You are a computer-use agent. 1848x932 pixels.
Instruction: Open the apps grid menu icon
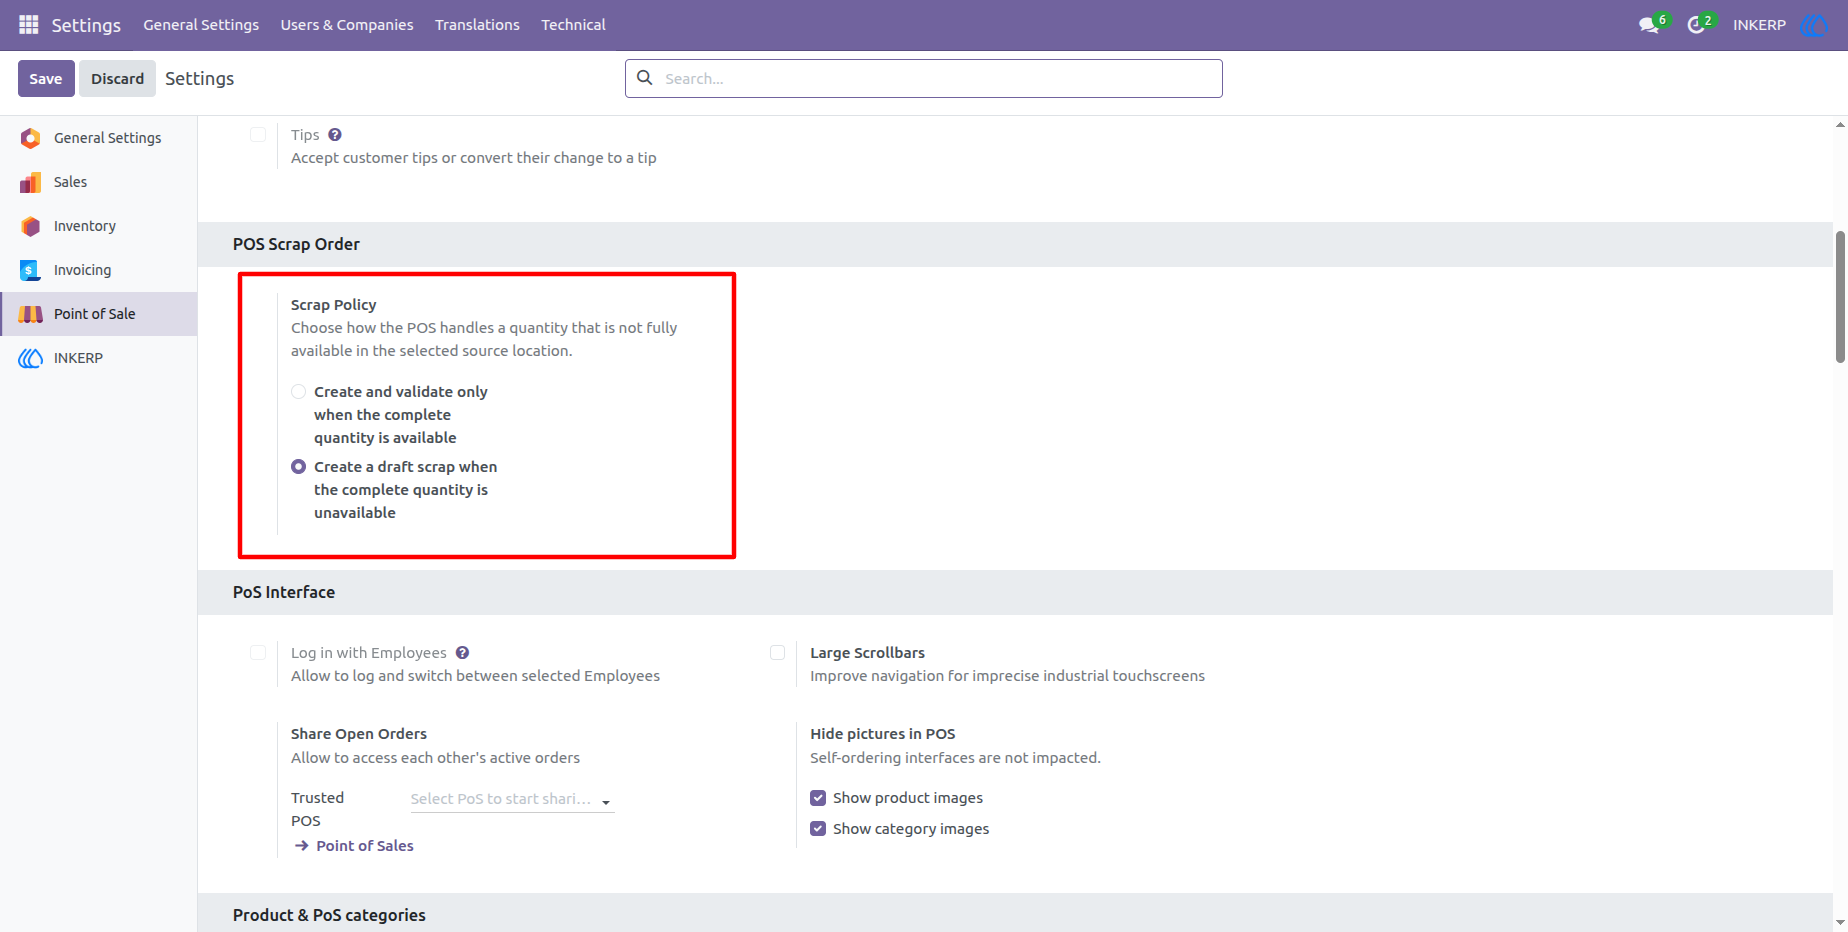pyautogui.click(x=29, y=24)
